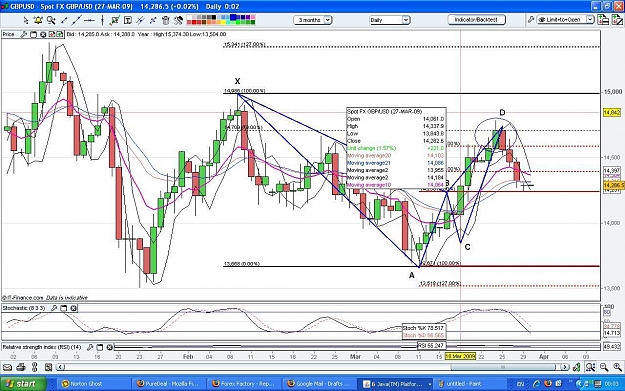Click the chart with green checkmark icon
This screenshot has height=391, width=625.
click(x=115, y=20)
